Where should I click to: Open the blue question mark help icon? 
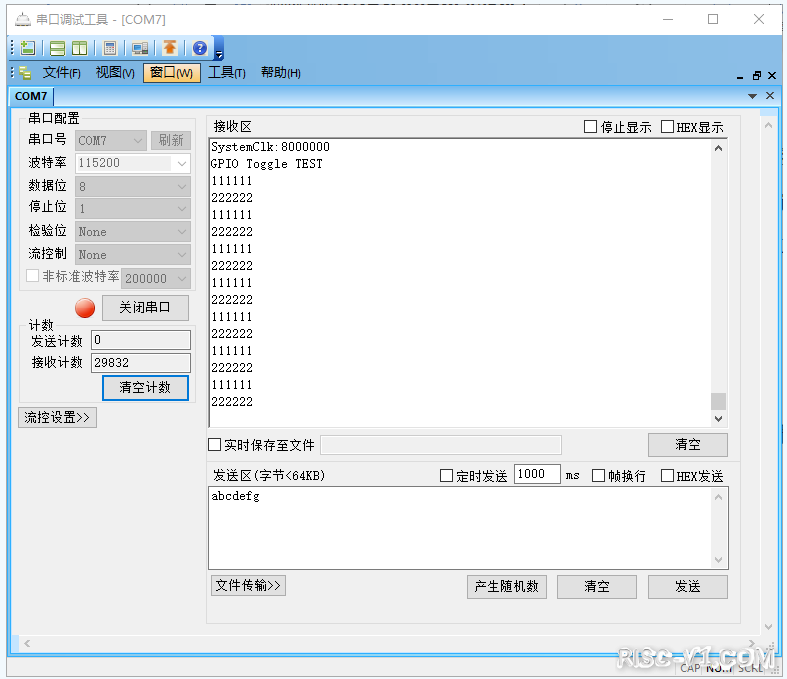coord(200,48)
